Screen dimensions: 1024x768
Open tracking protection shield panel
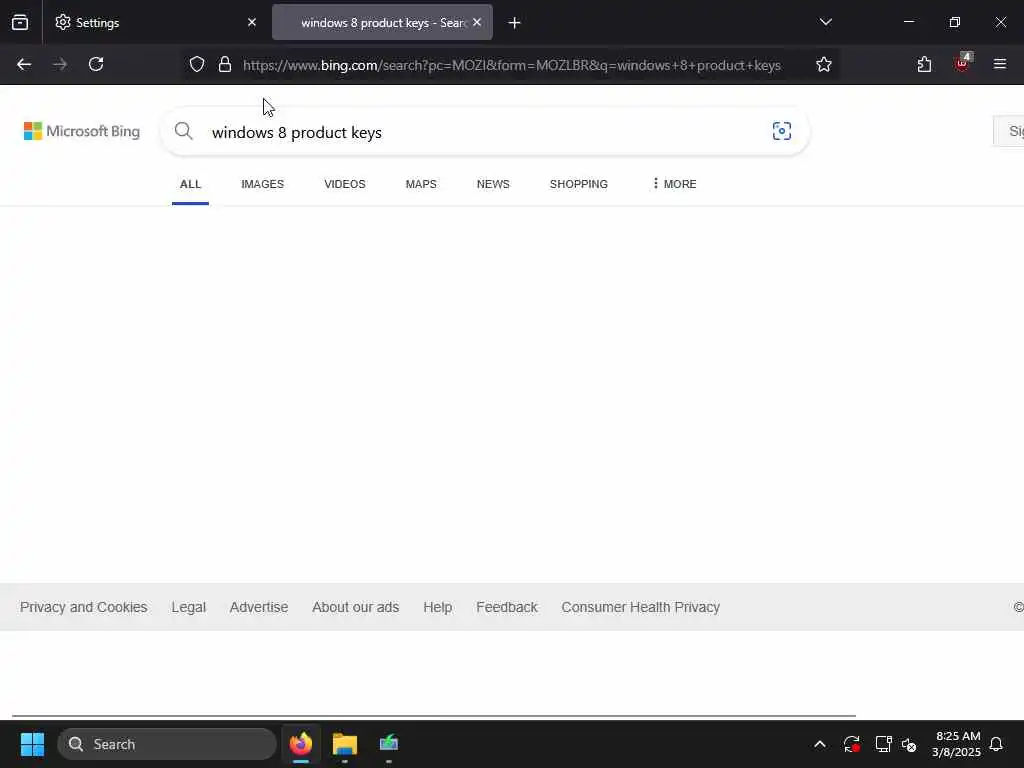[197, 64]
